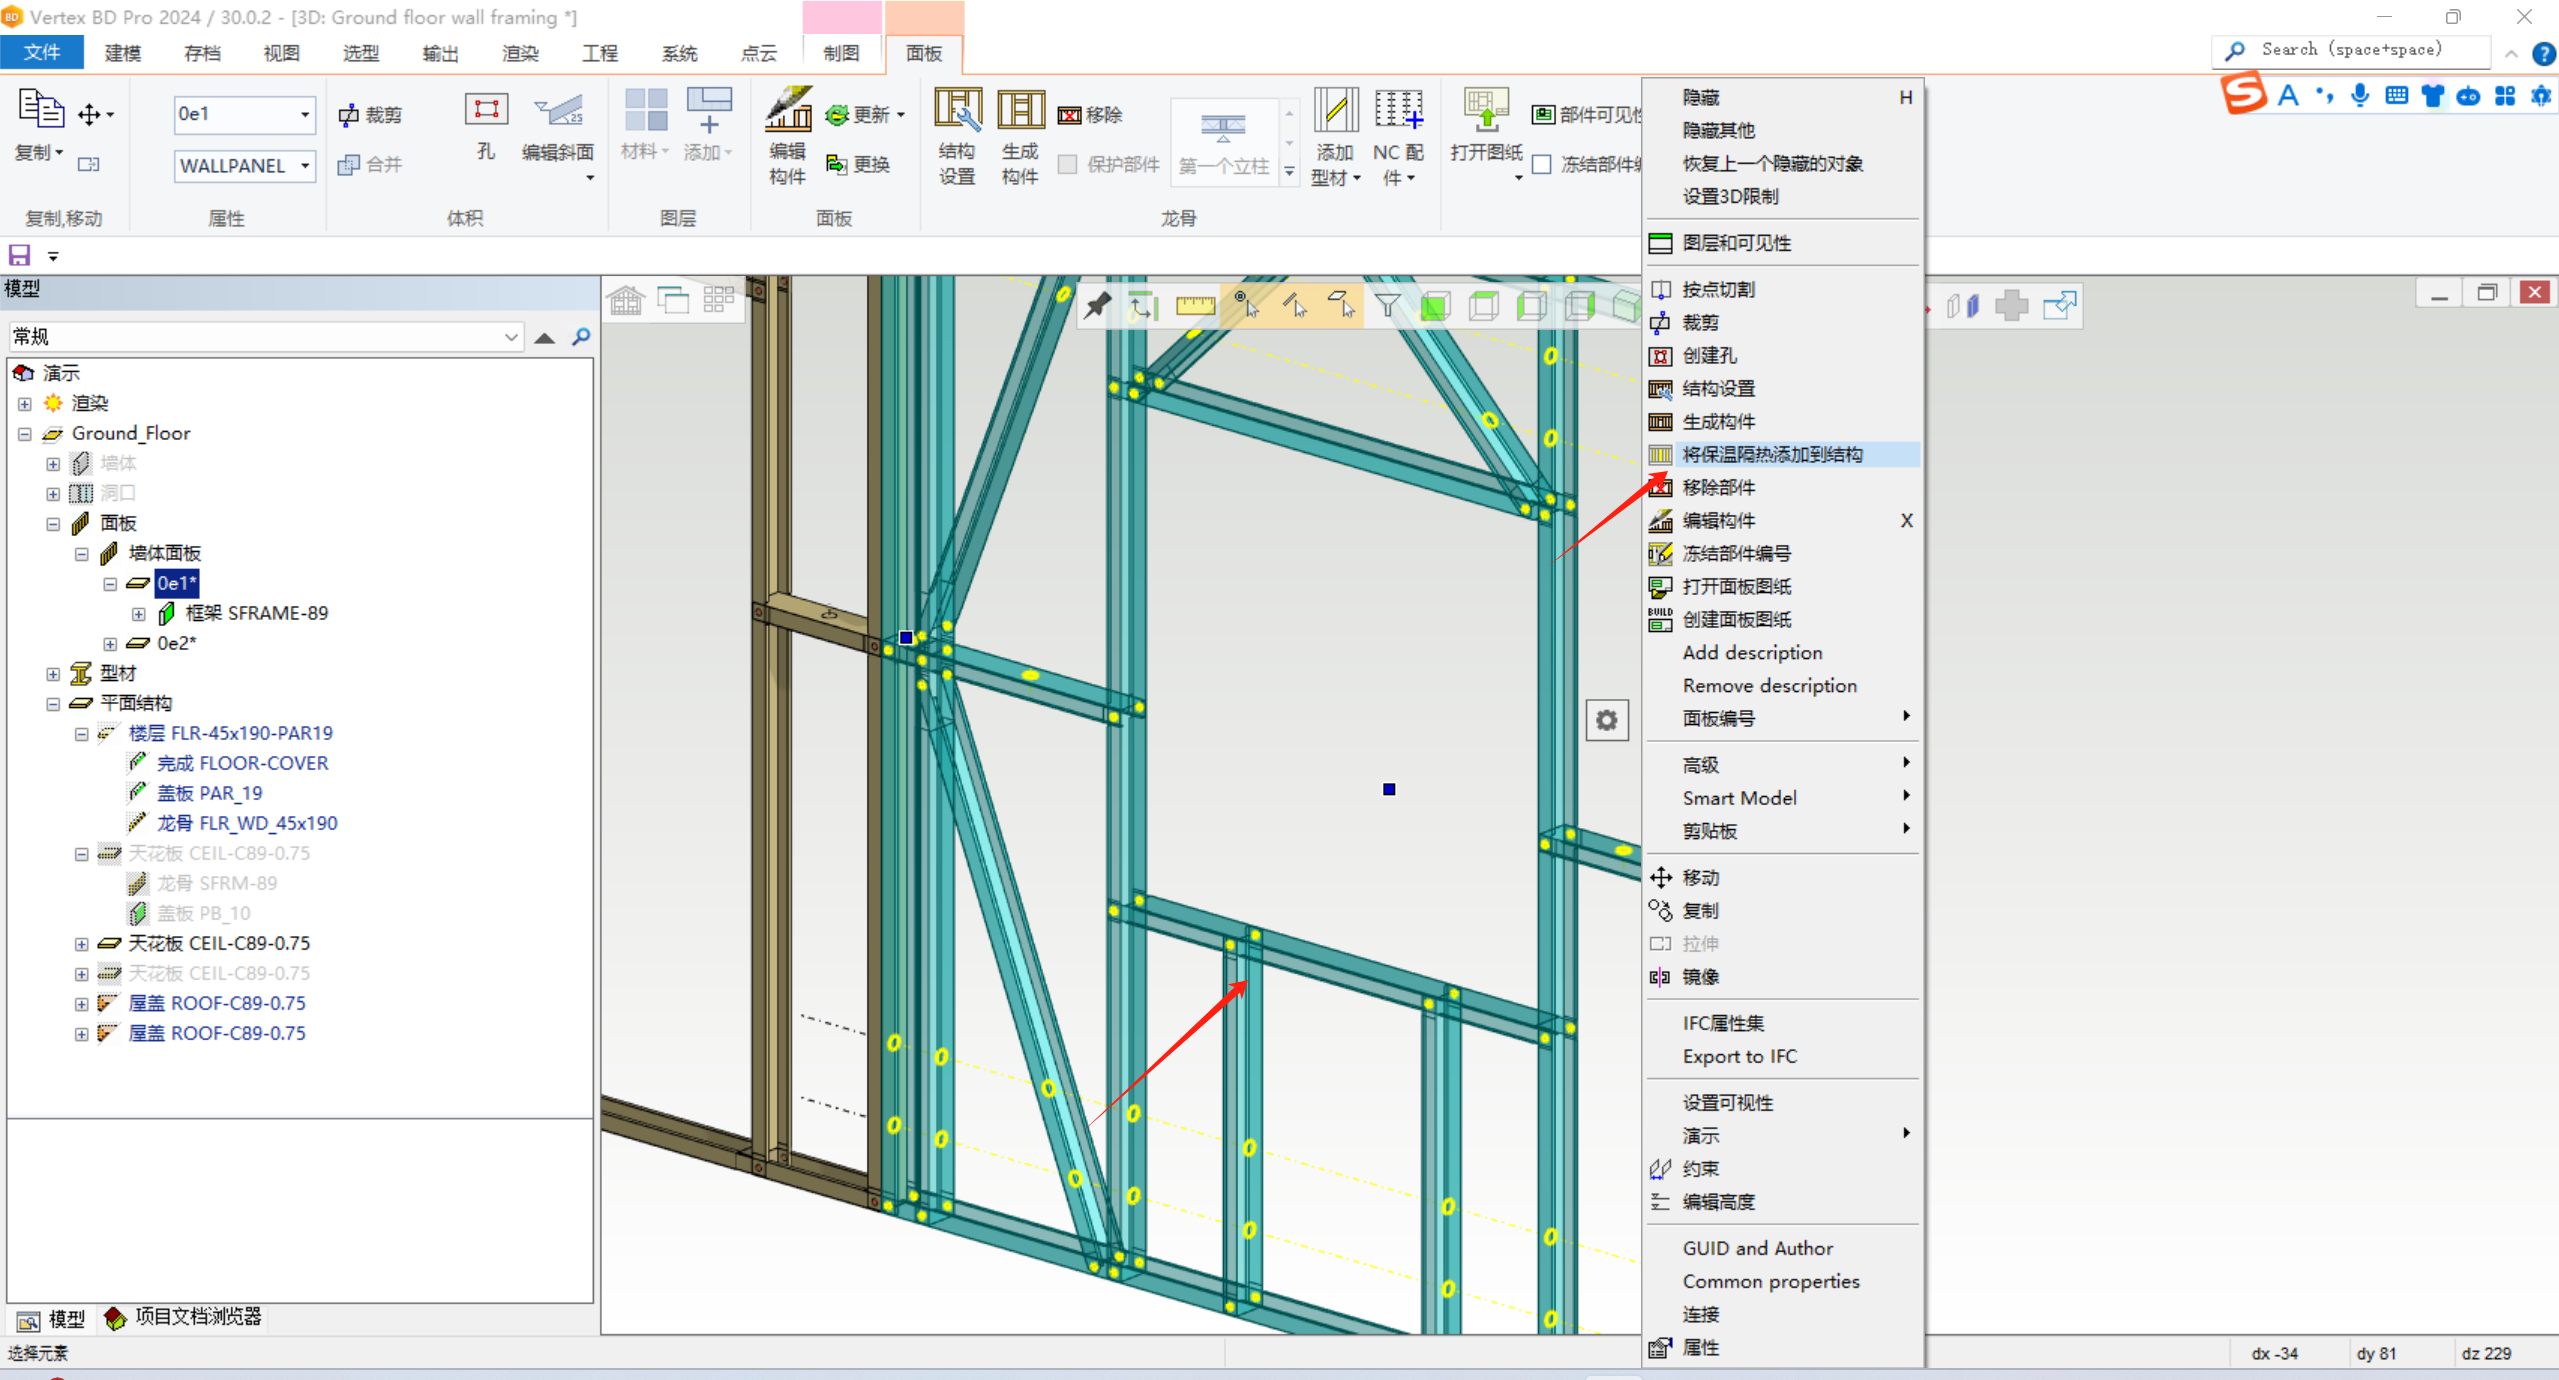Toggle 保护部件 checkbox in ribbon

[x=1065, y=163]
